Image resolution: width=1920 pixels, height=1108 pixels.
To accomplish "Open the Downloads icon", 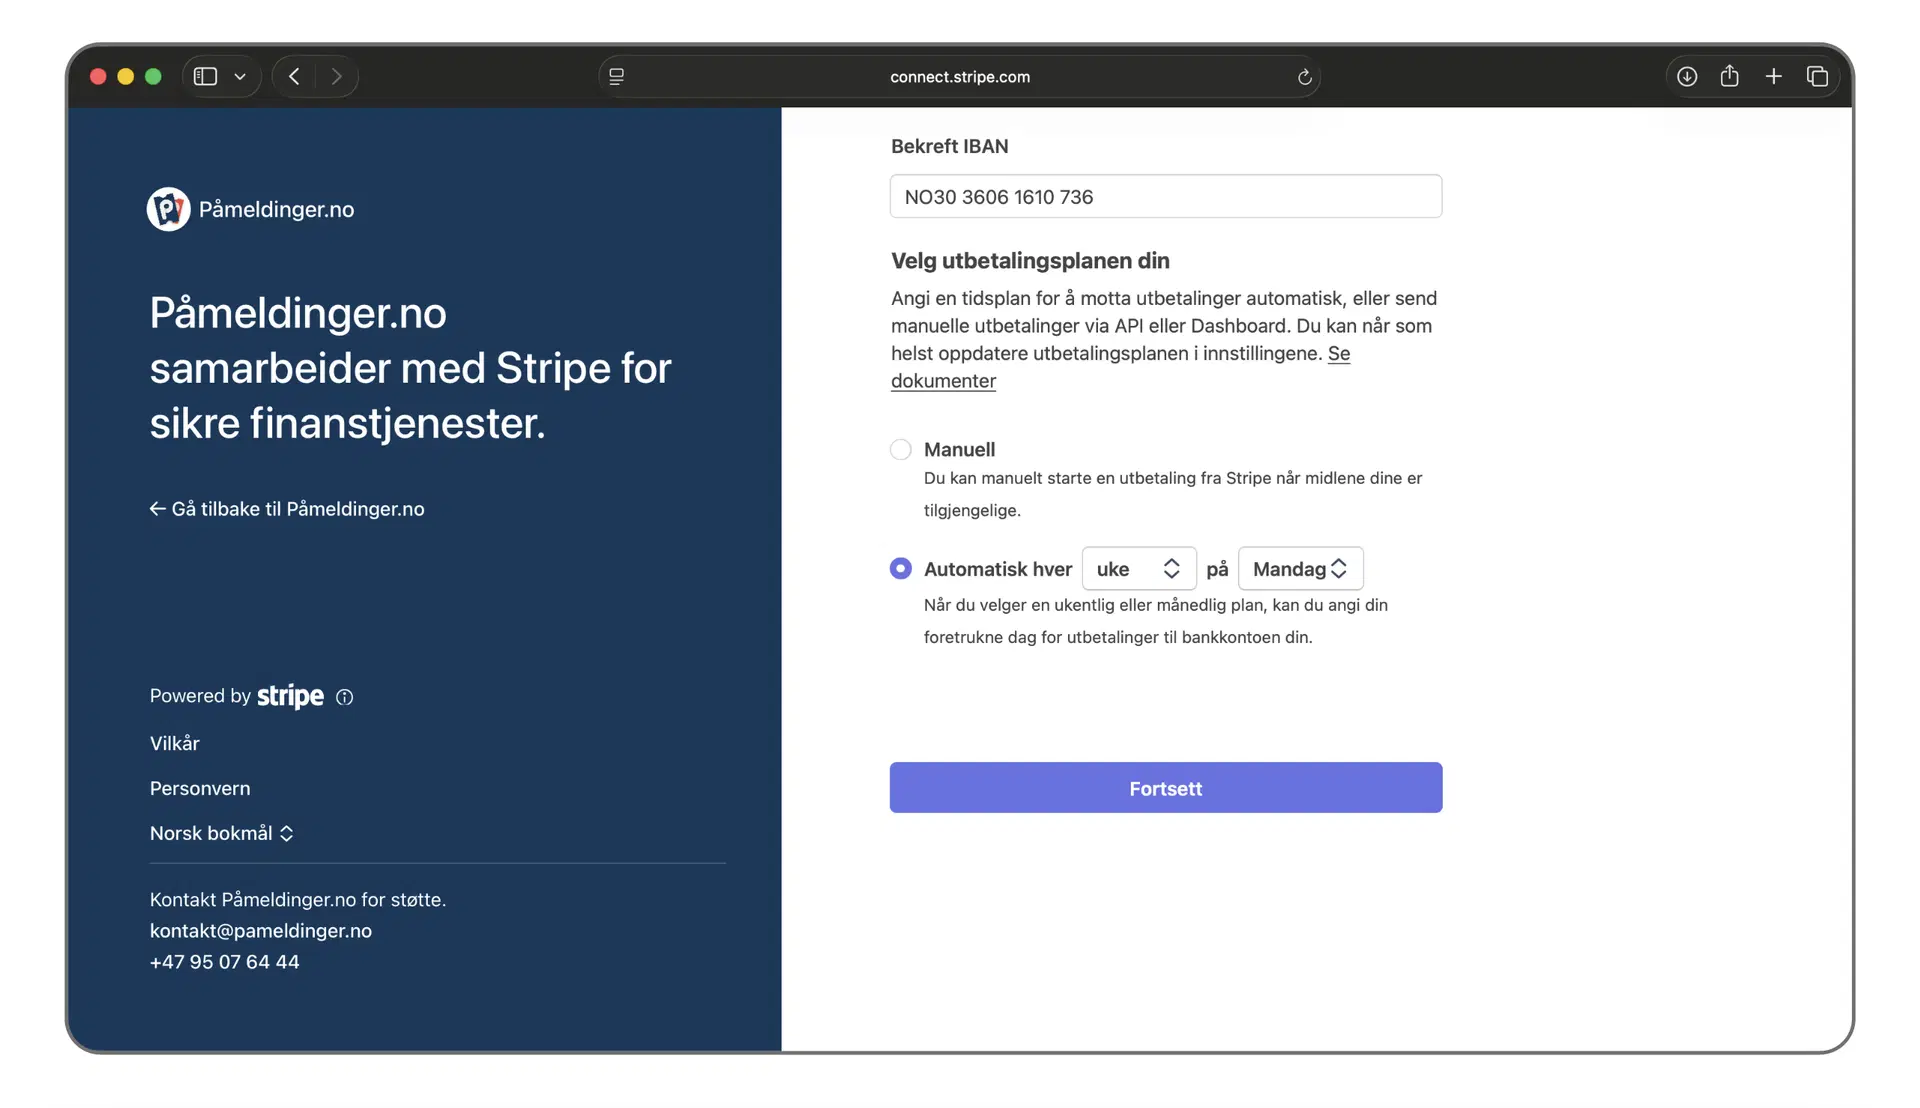I will click(x=1686, y=76).
